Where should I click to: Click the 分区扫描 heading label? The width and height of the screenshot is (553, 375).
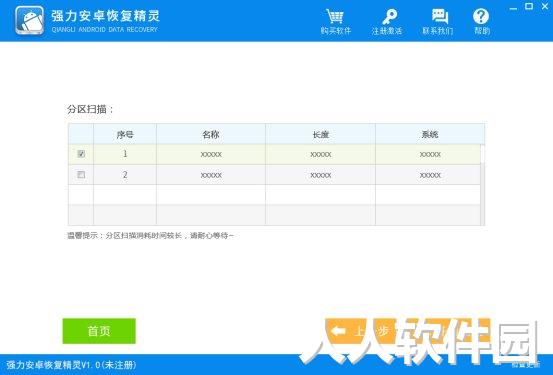point(90,109)
